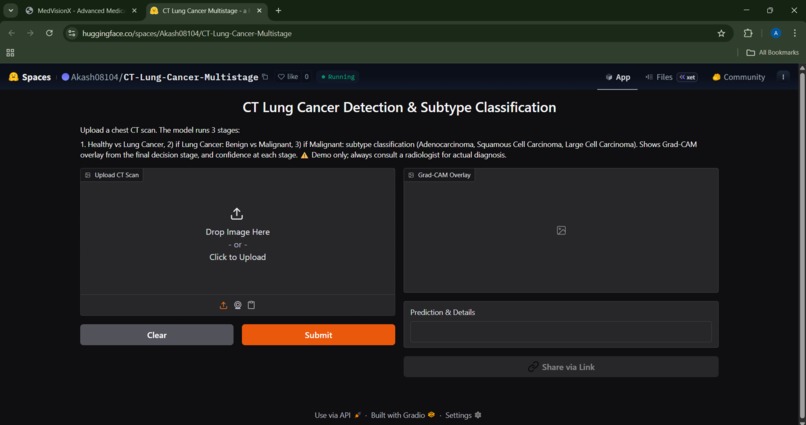Click the Grad-CAM Overlay label
The width and height of the screenshot is (806, 425).
pyautogui.click(x=439, y=175)
